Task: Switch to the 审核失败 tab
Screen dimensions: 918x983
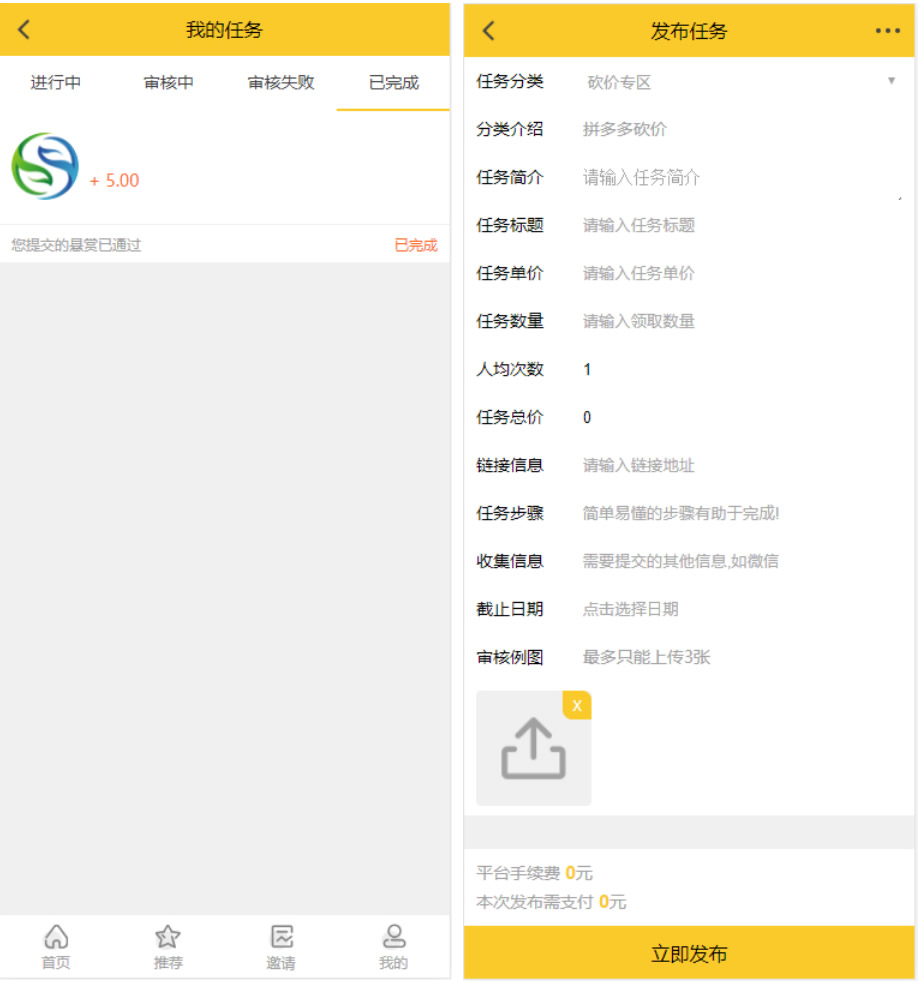Action: (281, 83)
